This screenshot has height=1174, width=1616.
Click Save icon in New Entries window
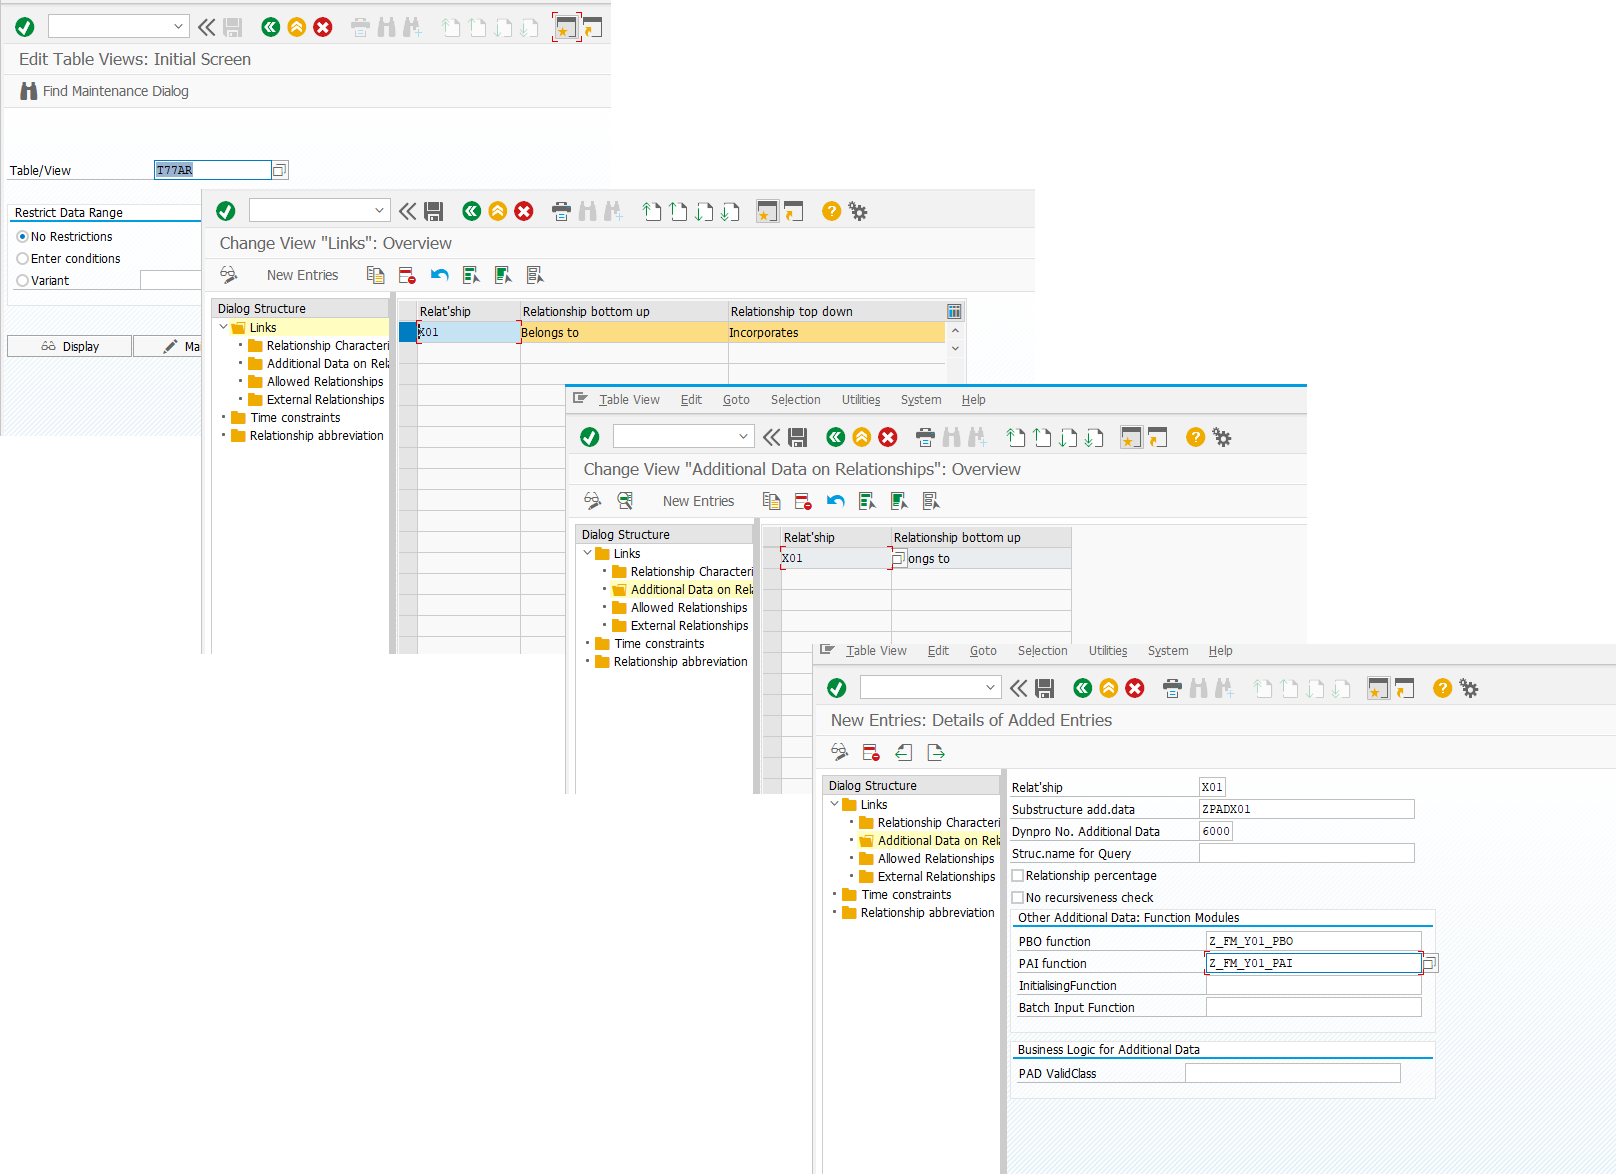click(1044, 688)
